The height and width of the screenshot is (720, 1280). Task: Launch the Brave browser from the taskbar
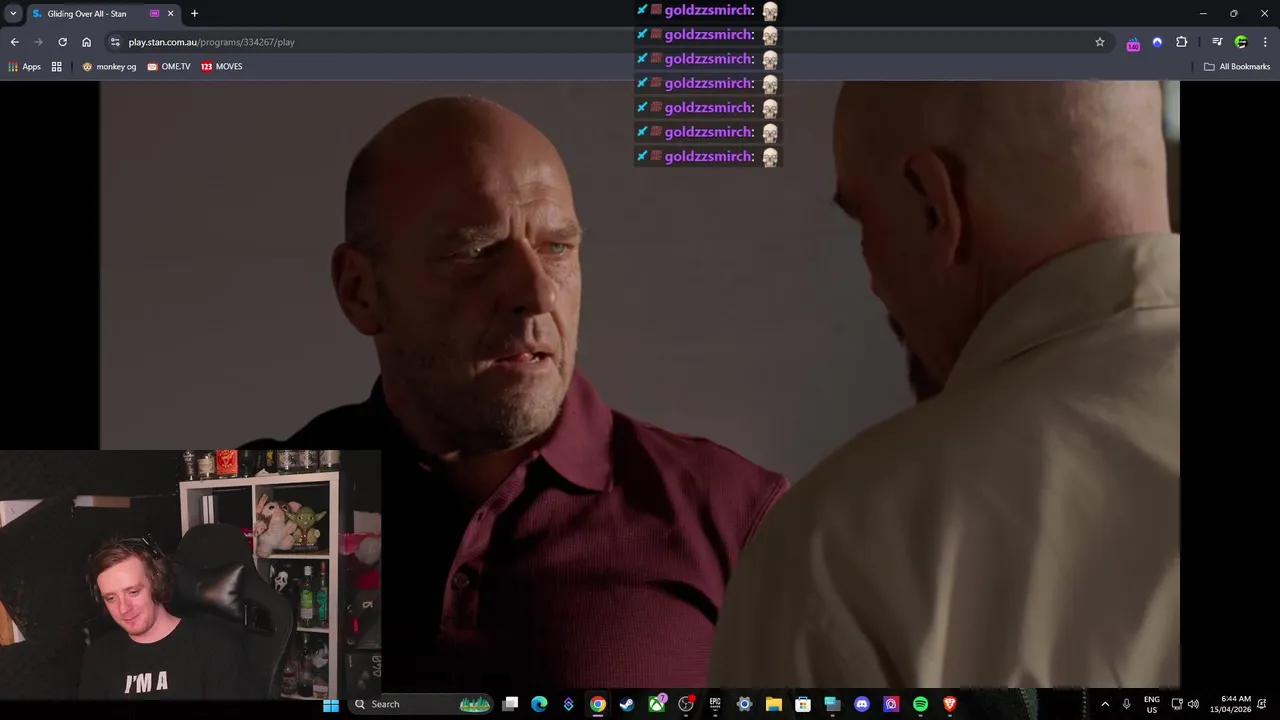950,704
